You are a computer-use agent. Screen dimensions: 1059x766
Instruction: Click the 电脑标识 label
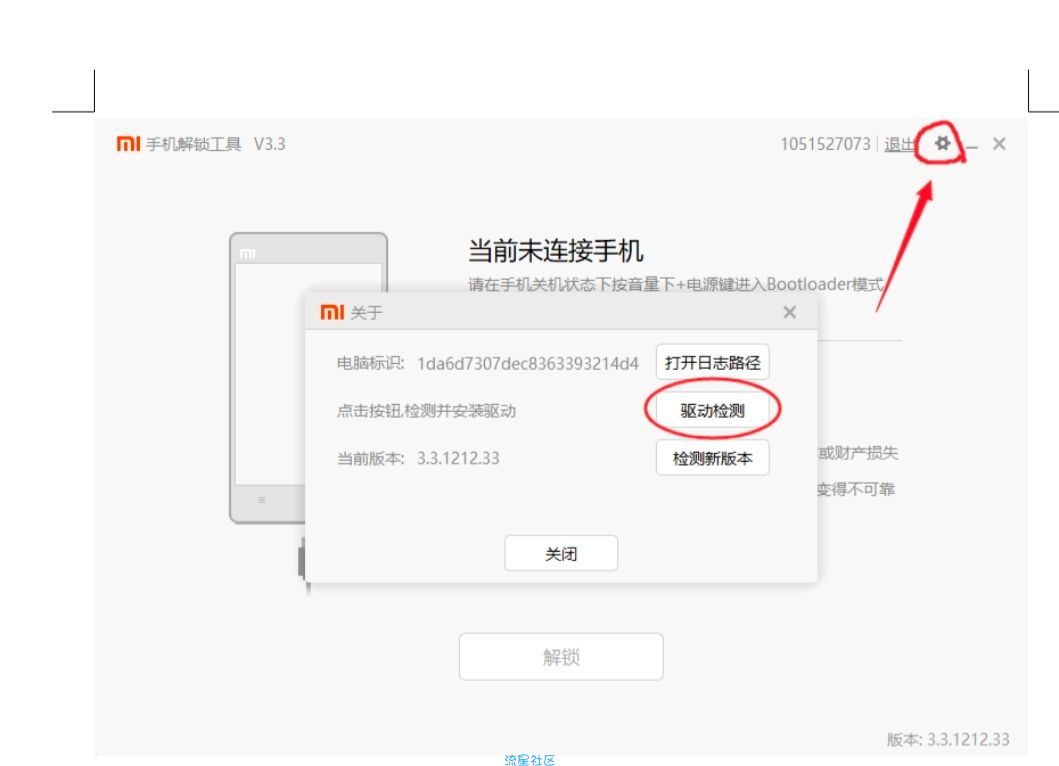pos(371,363)
